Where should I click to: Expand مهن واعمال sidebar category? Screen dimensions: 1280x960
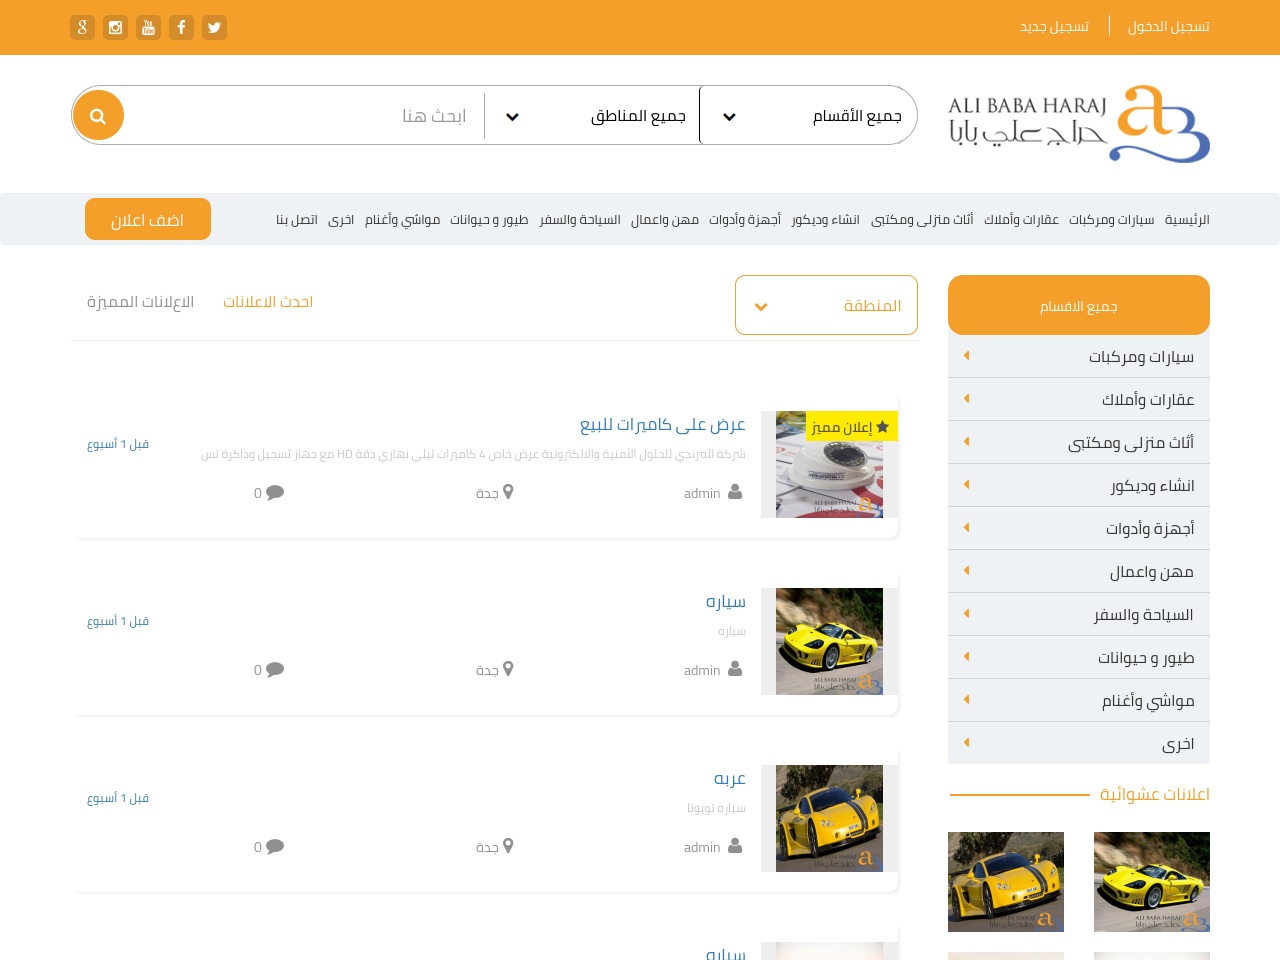1079,571
